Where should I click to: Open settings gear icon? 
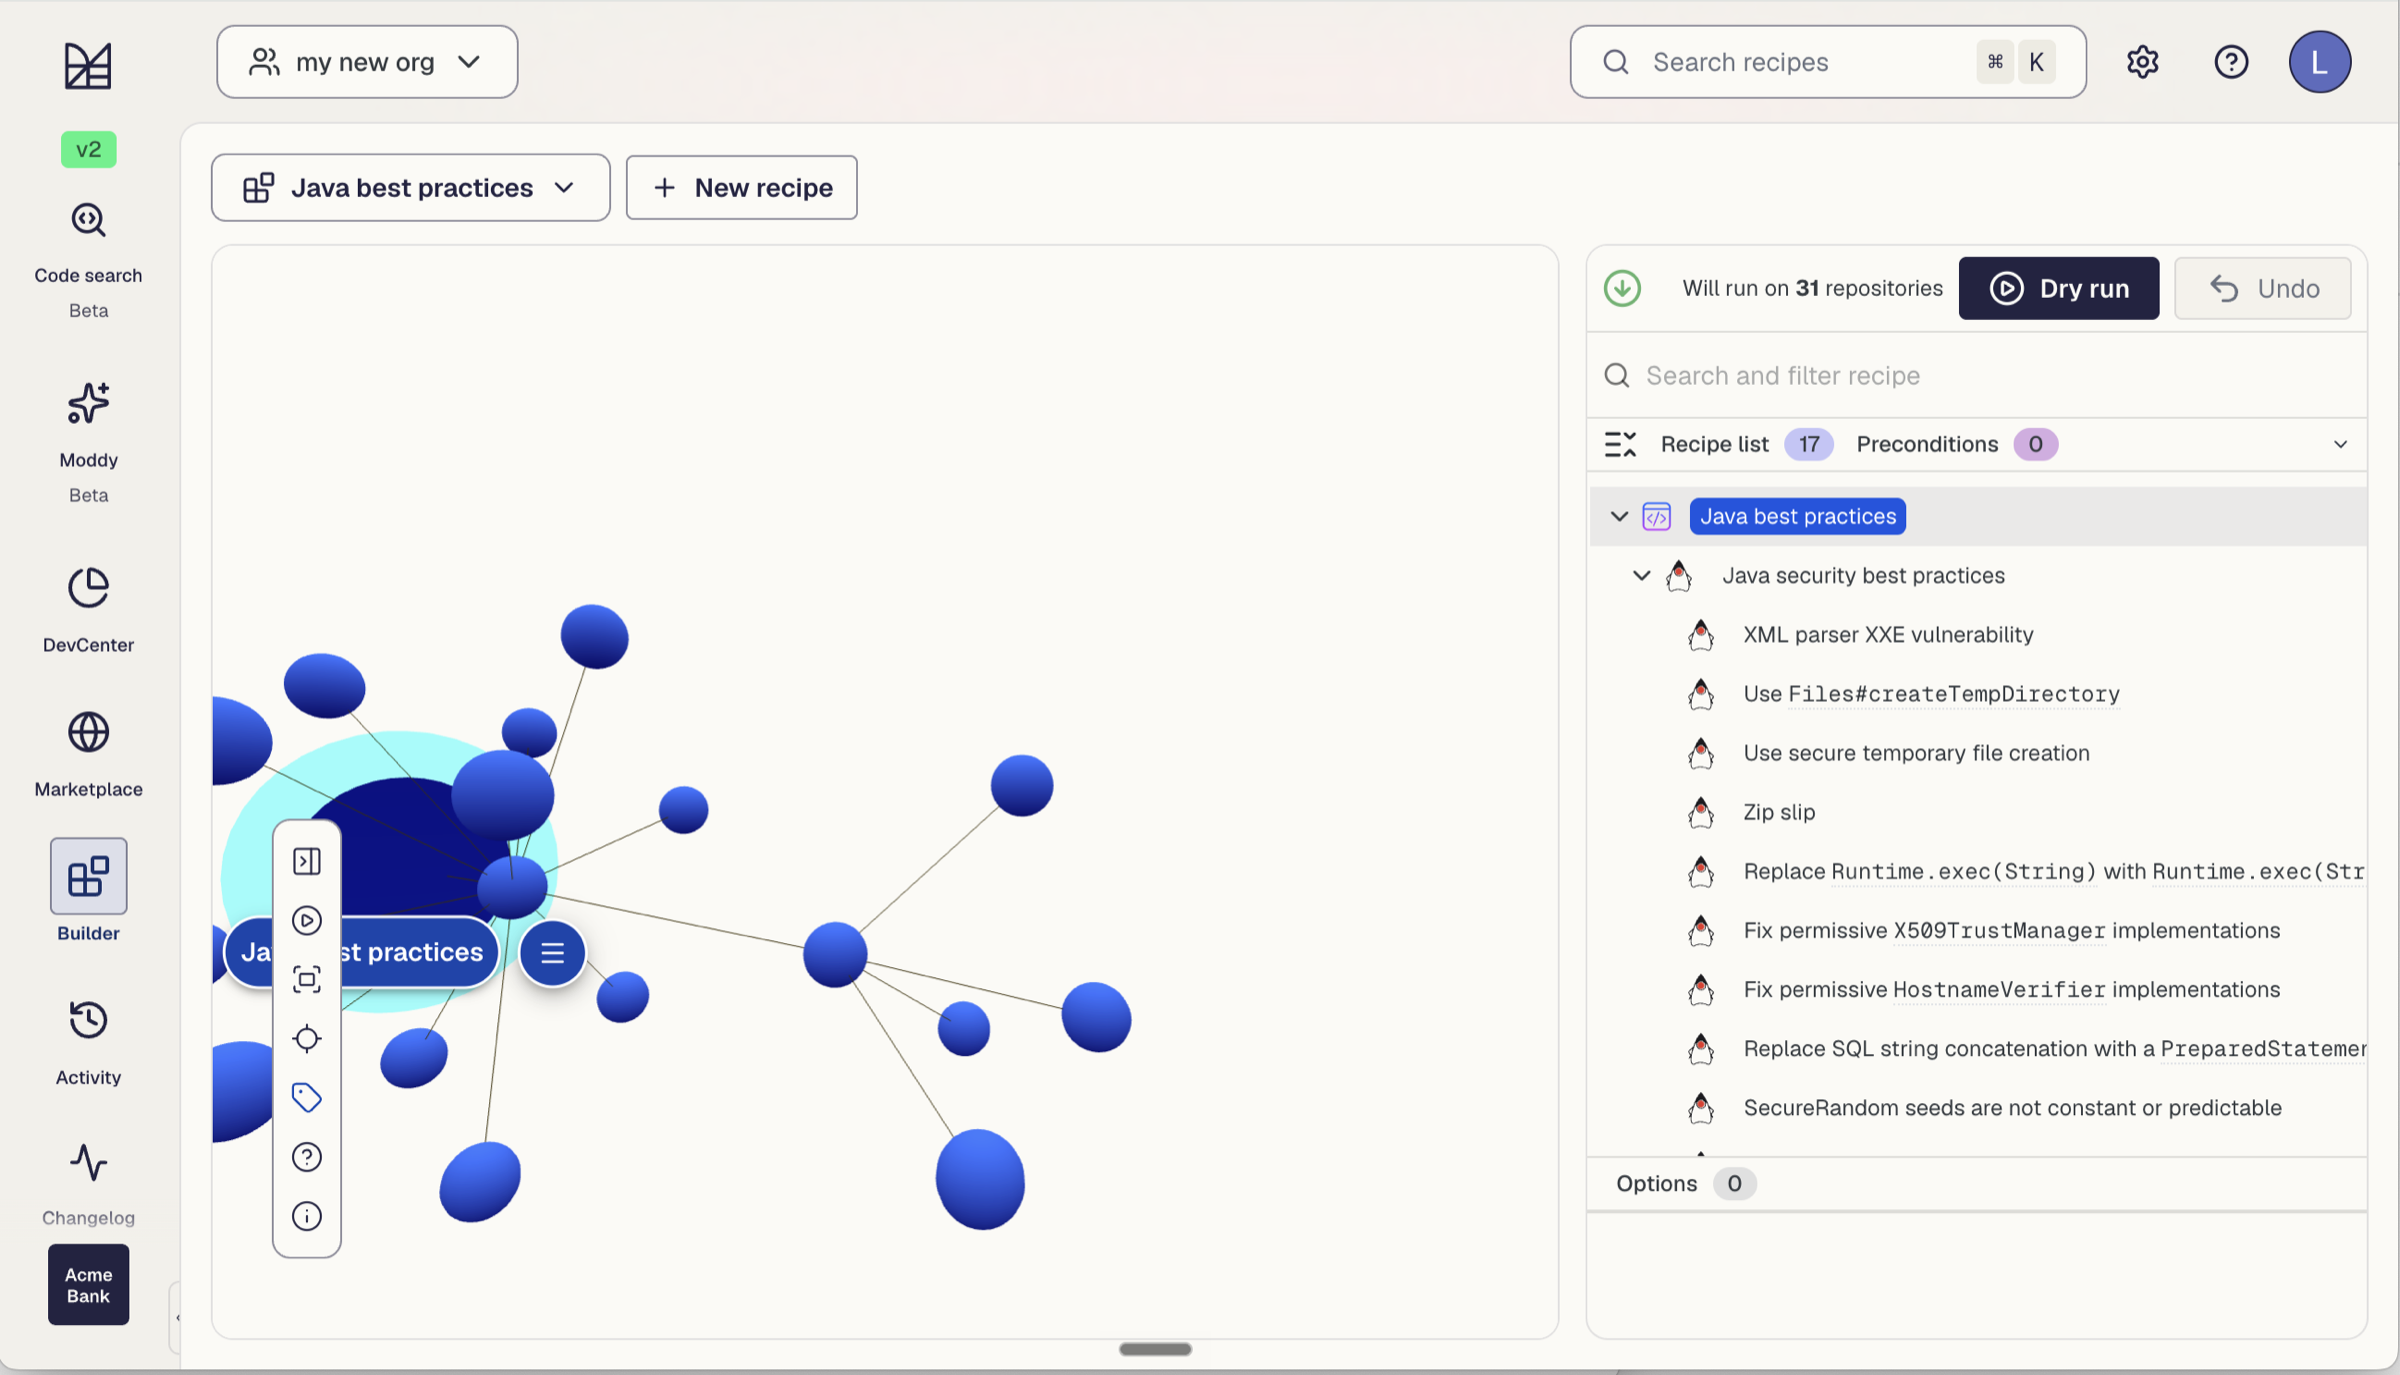coord(2142,62)
